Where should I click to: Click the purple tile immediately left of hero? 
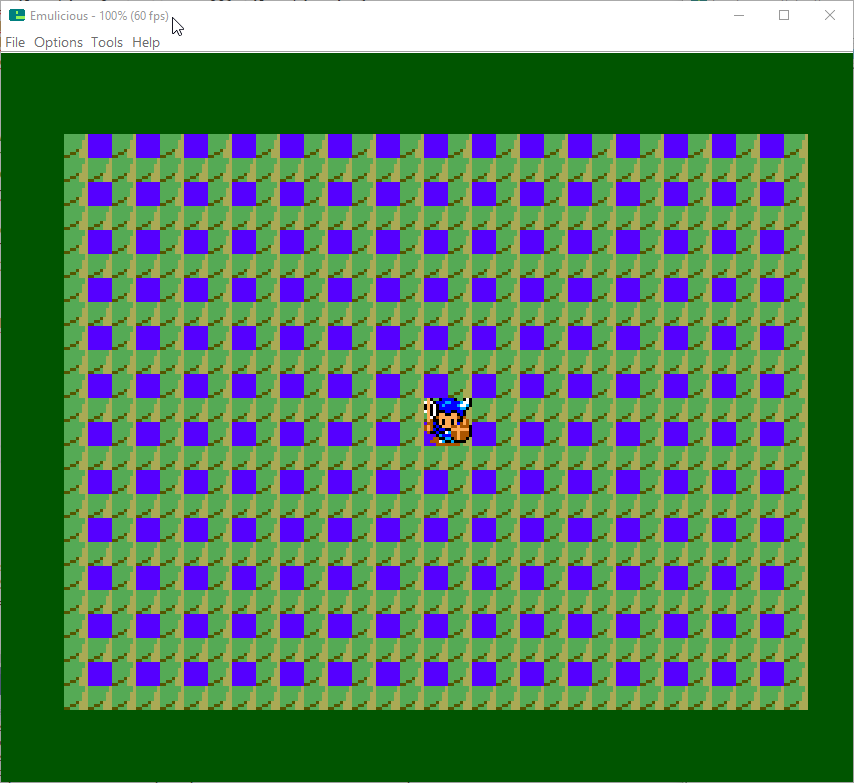point(388,433)
